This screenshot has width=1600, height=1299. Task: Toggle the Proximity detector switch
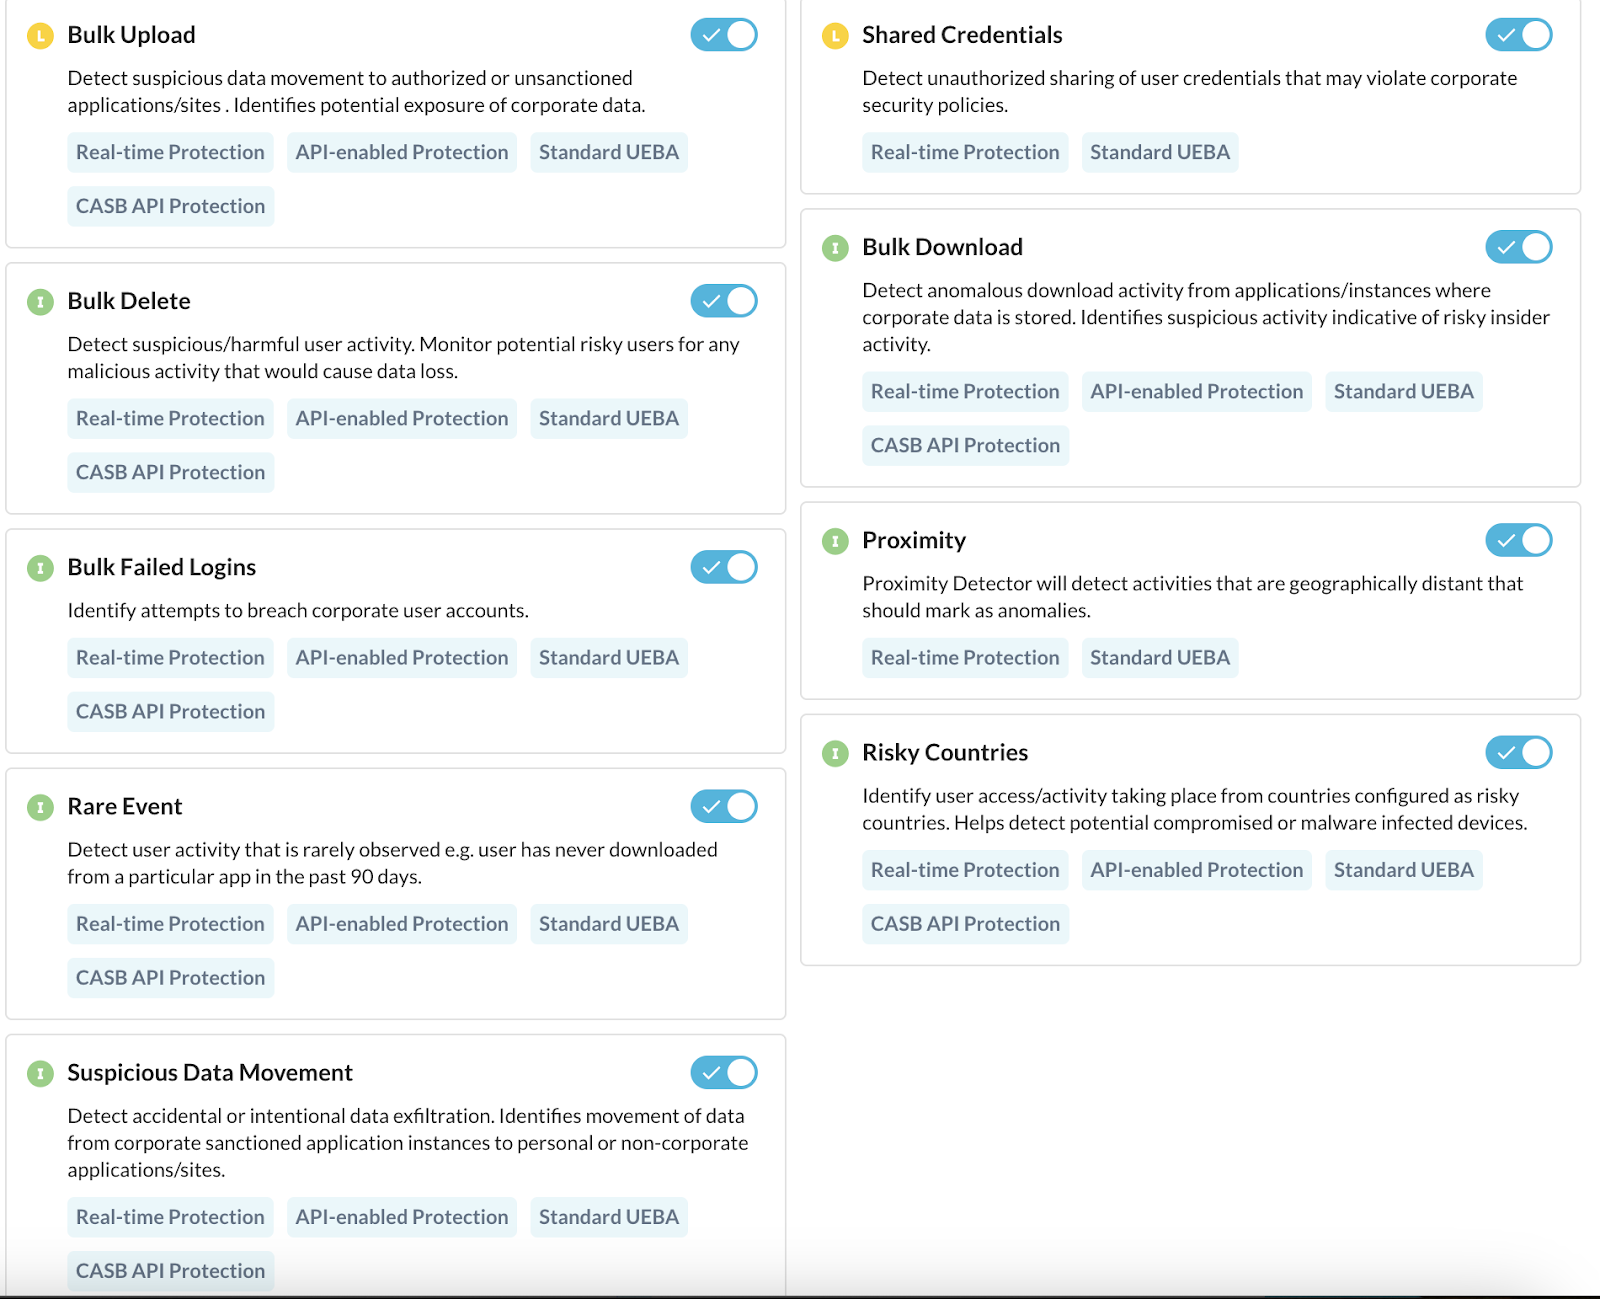1519,540
